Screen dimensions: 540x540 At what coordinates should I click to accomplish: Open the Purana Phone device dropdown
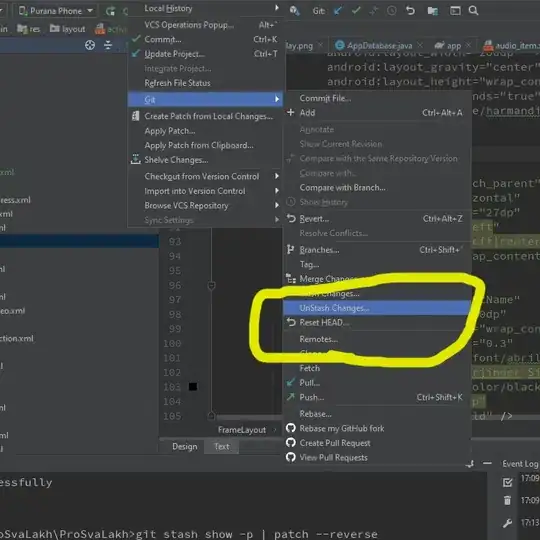click(x=56, y=11)
